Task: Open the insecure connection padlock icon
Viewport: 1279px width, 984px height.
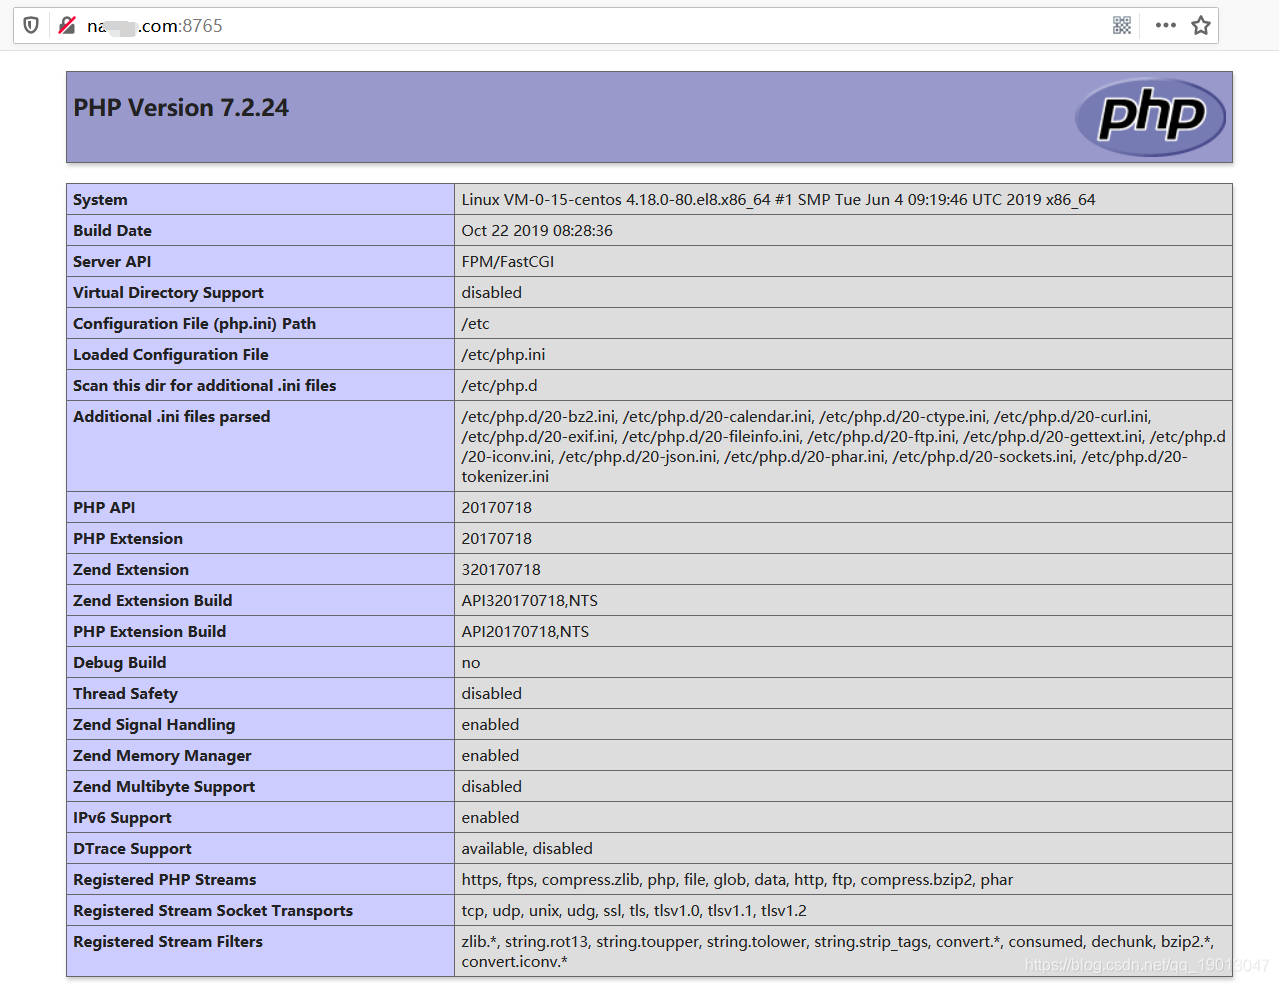Action: click(67, 25)
